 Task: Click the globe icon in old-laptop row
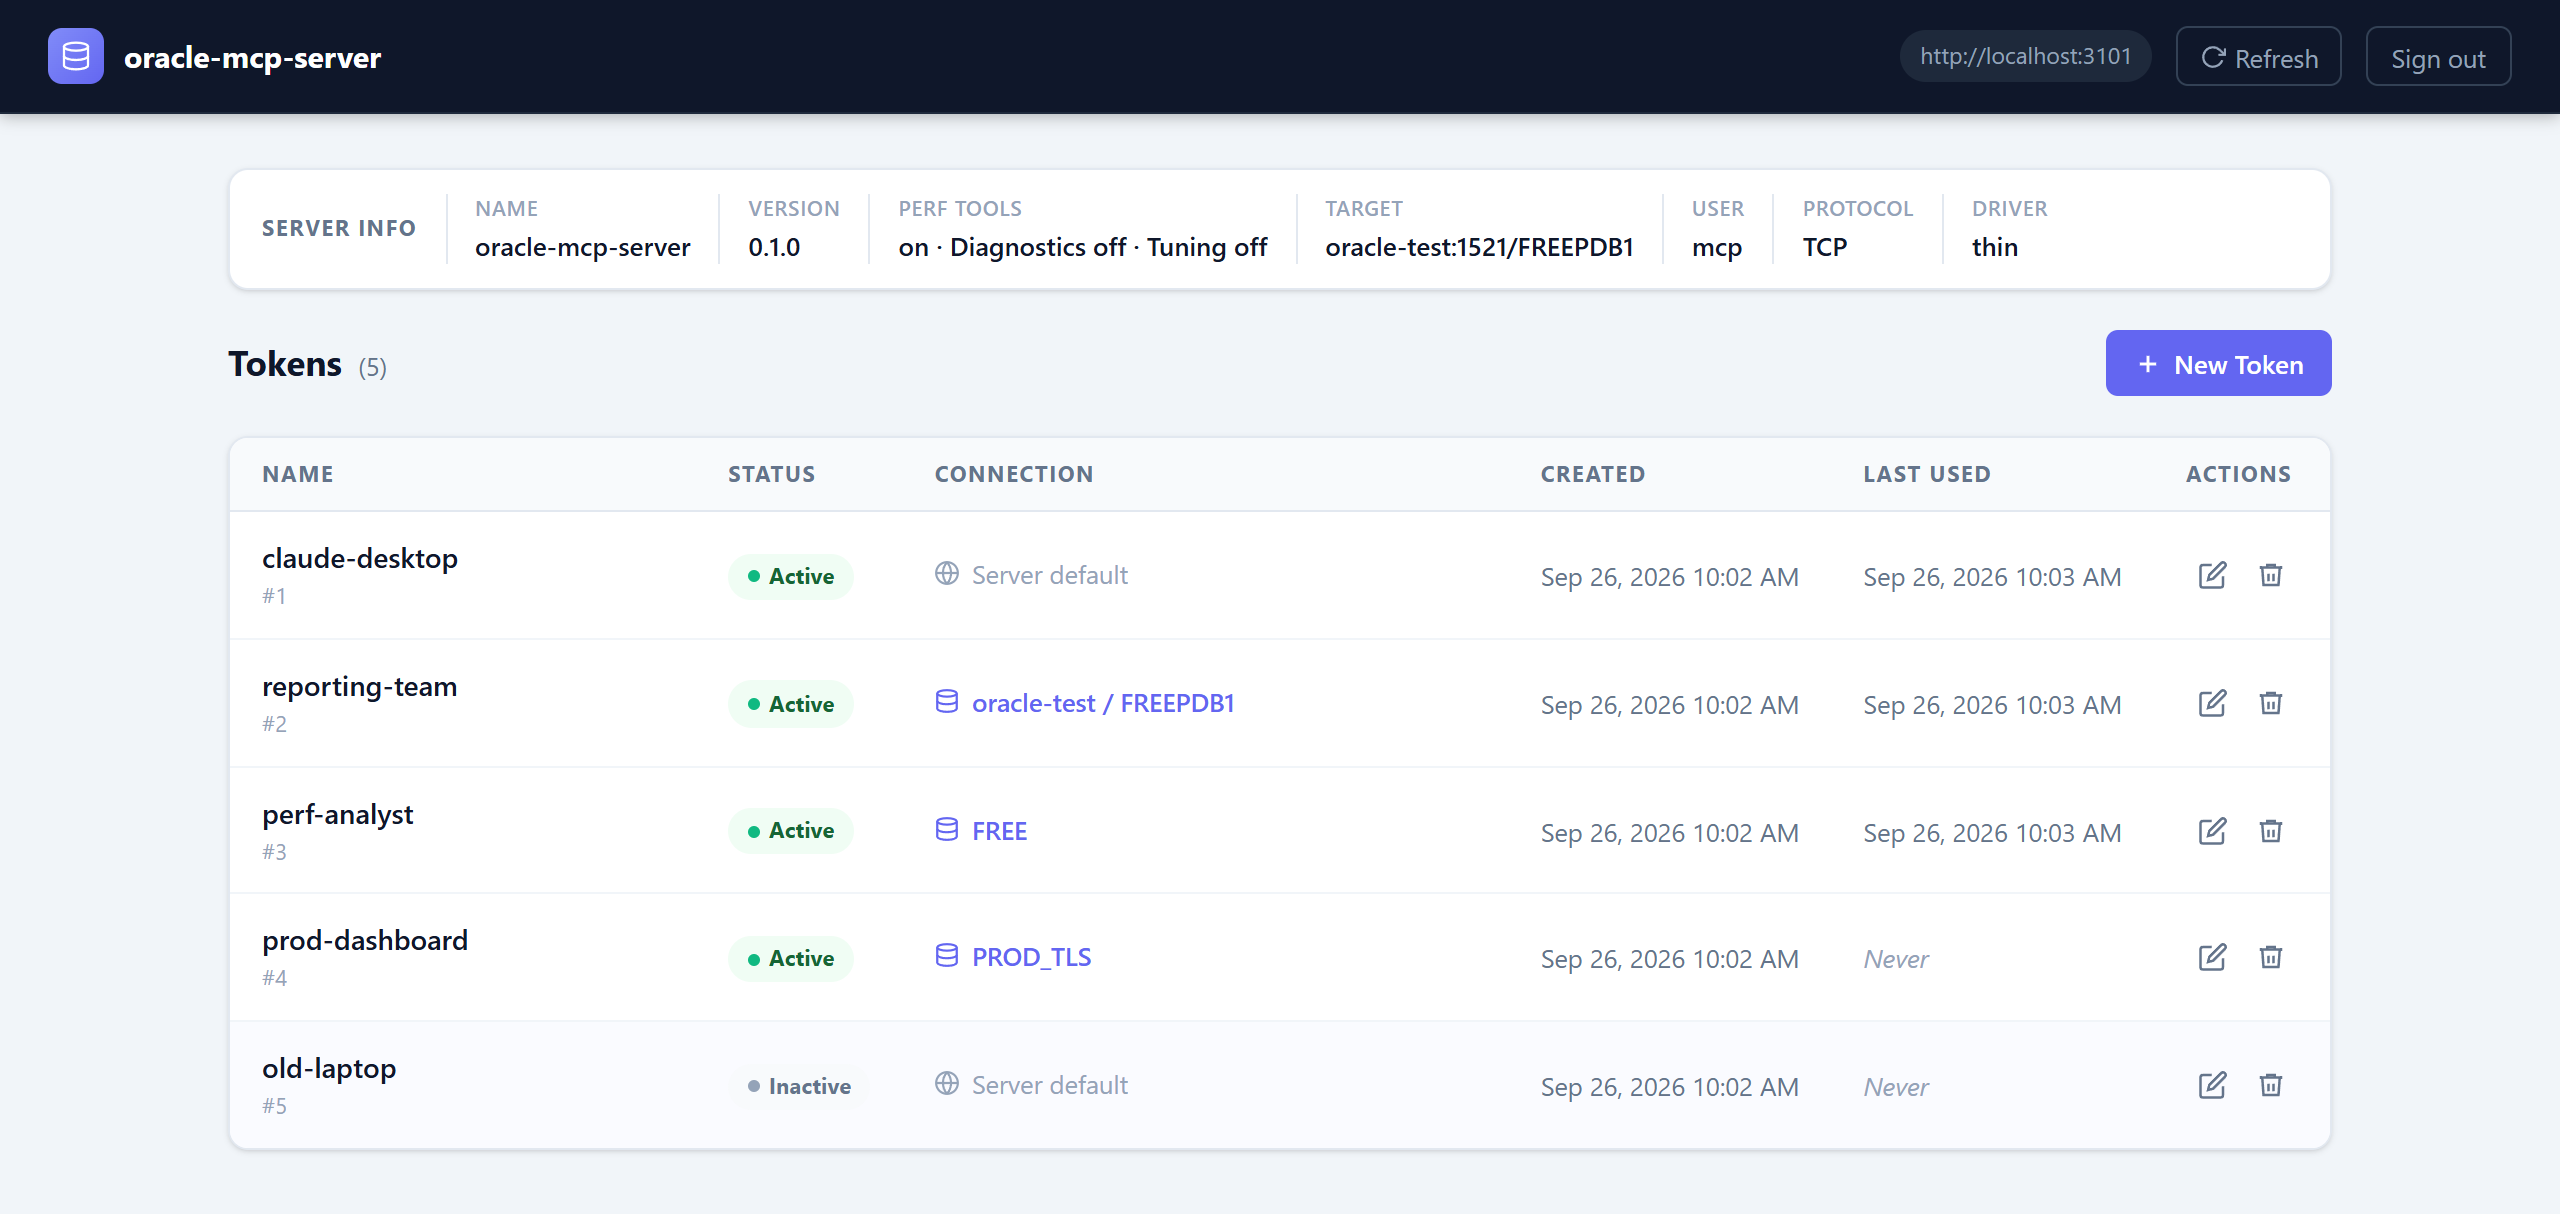click(x=947, y=1083)
